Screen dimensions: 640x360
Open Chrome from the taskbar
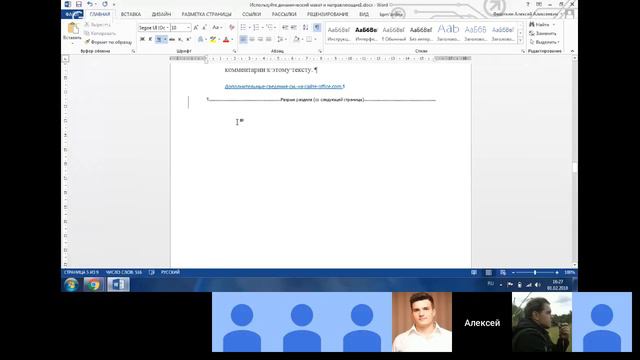pyautogui.click(x=93, y=284)
